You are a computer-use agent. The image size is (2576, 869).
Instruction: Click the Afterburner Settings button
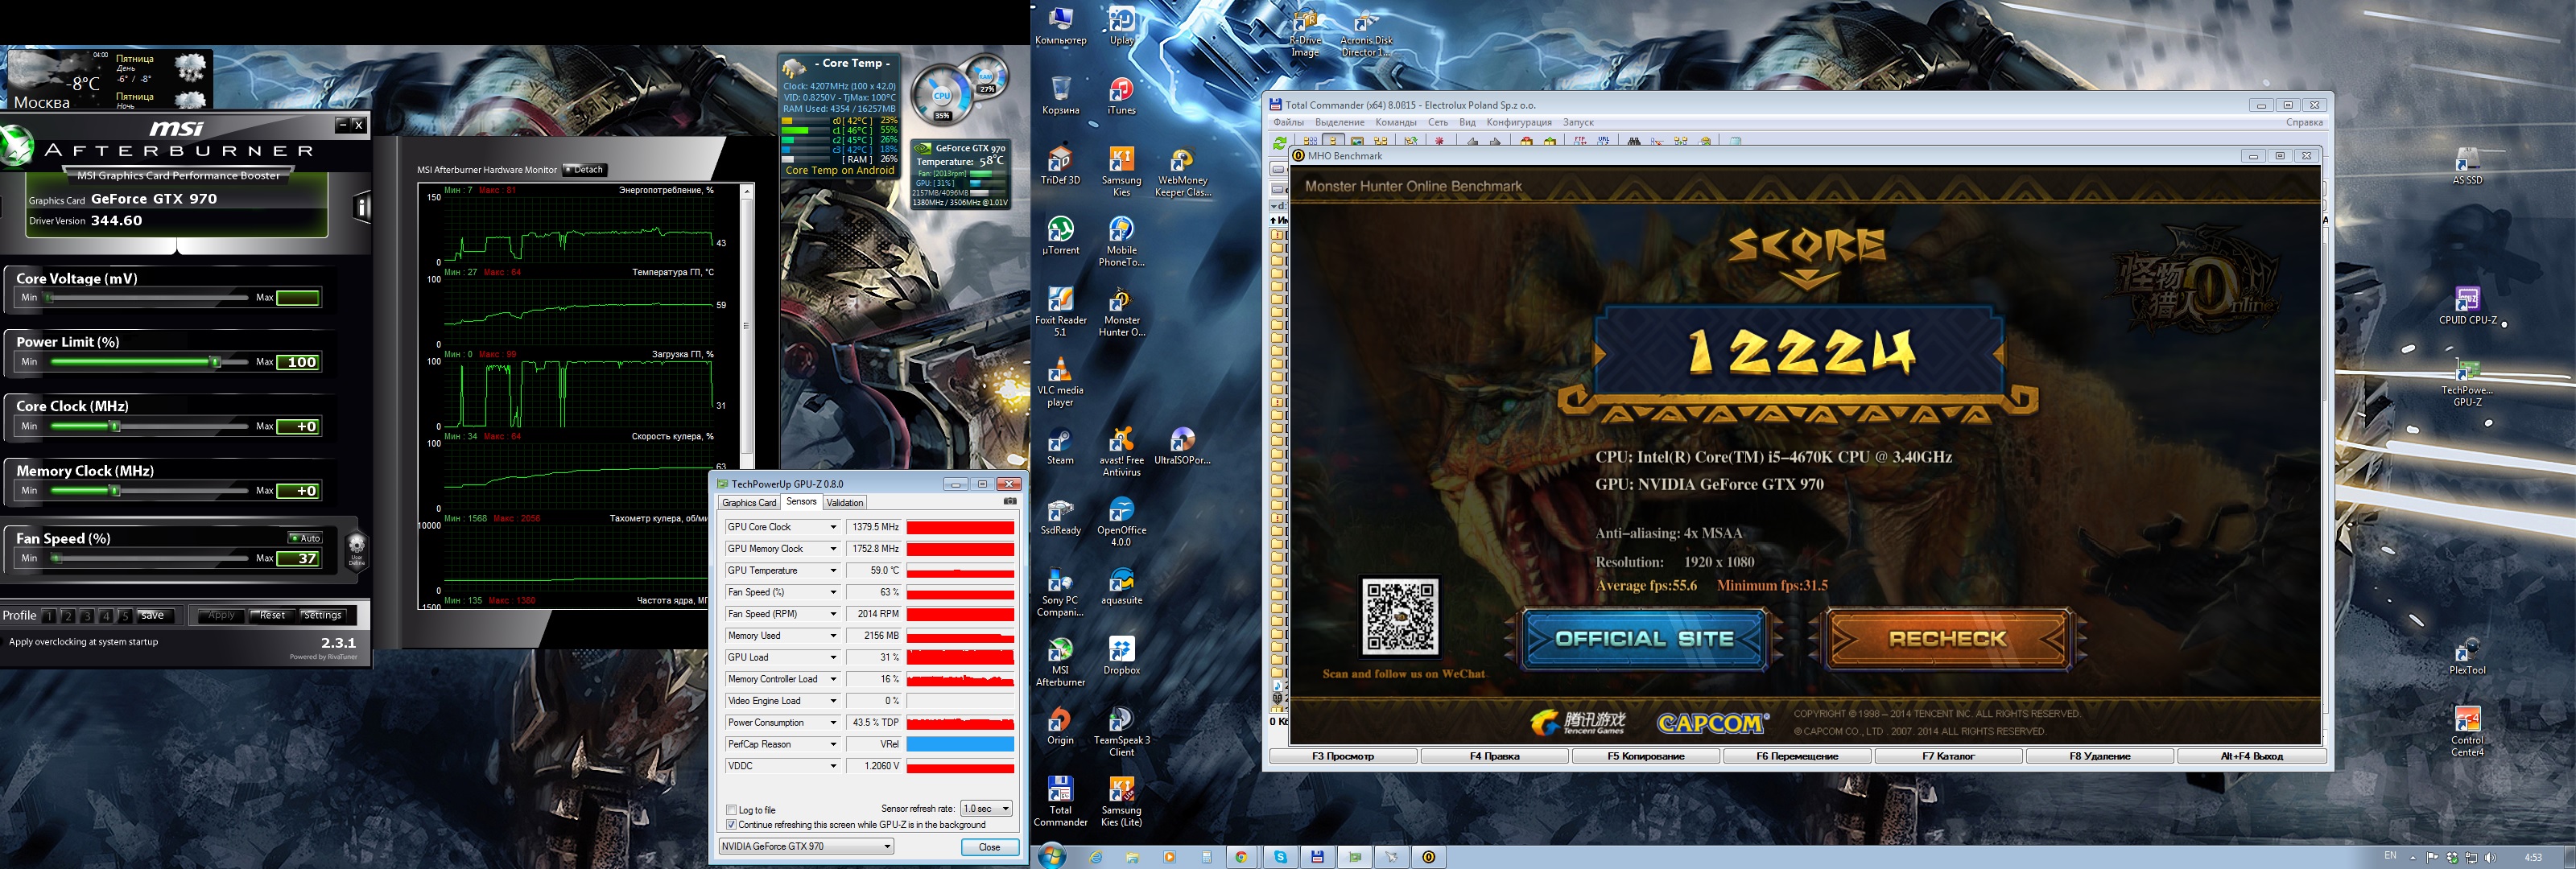tap(322, 615)
